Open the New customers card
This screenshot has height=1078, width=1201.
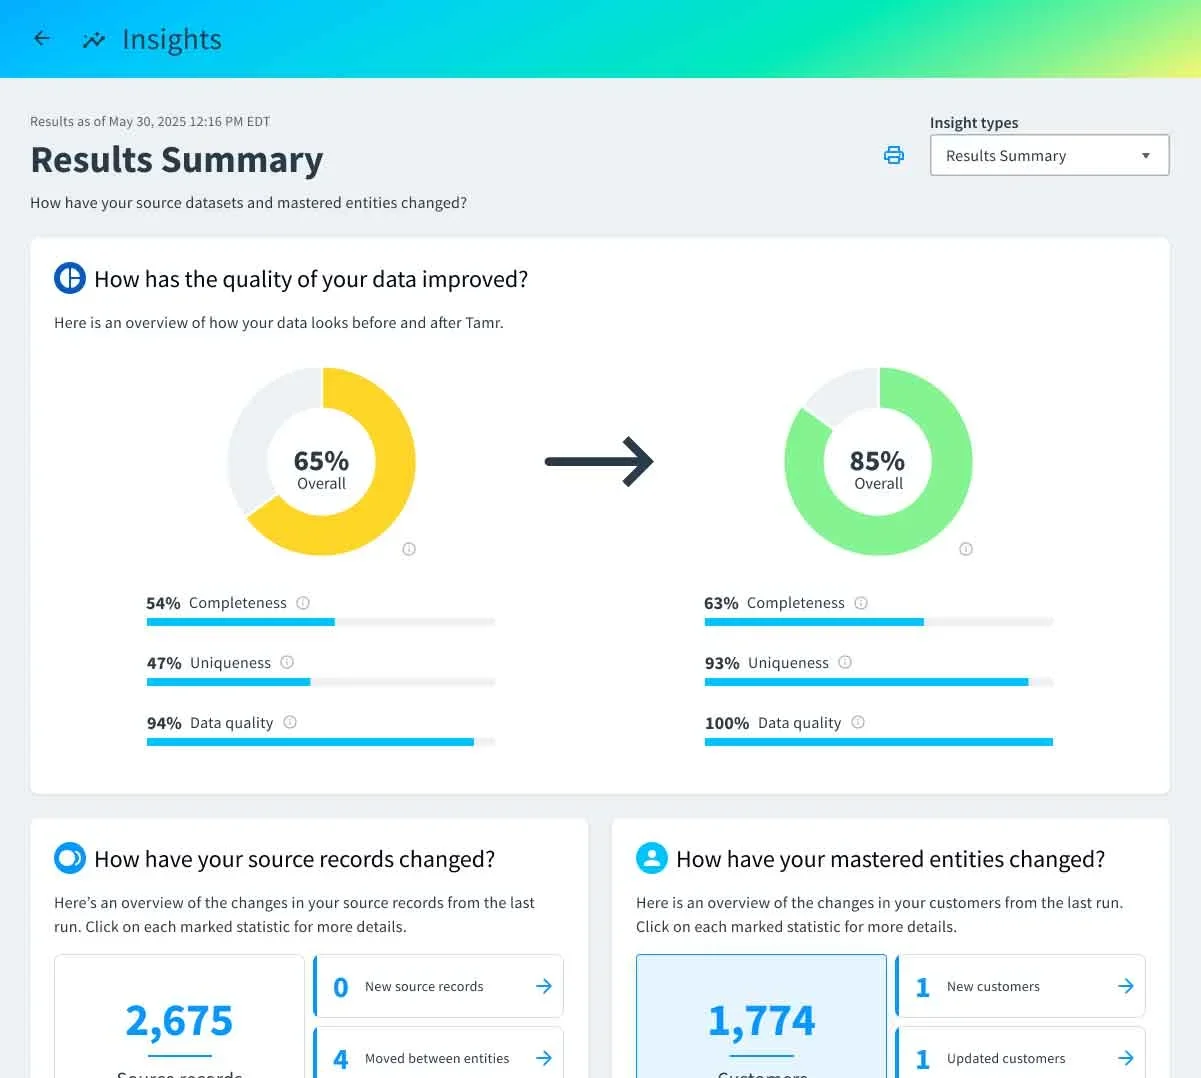click(x=1021, y=986)
